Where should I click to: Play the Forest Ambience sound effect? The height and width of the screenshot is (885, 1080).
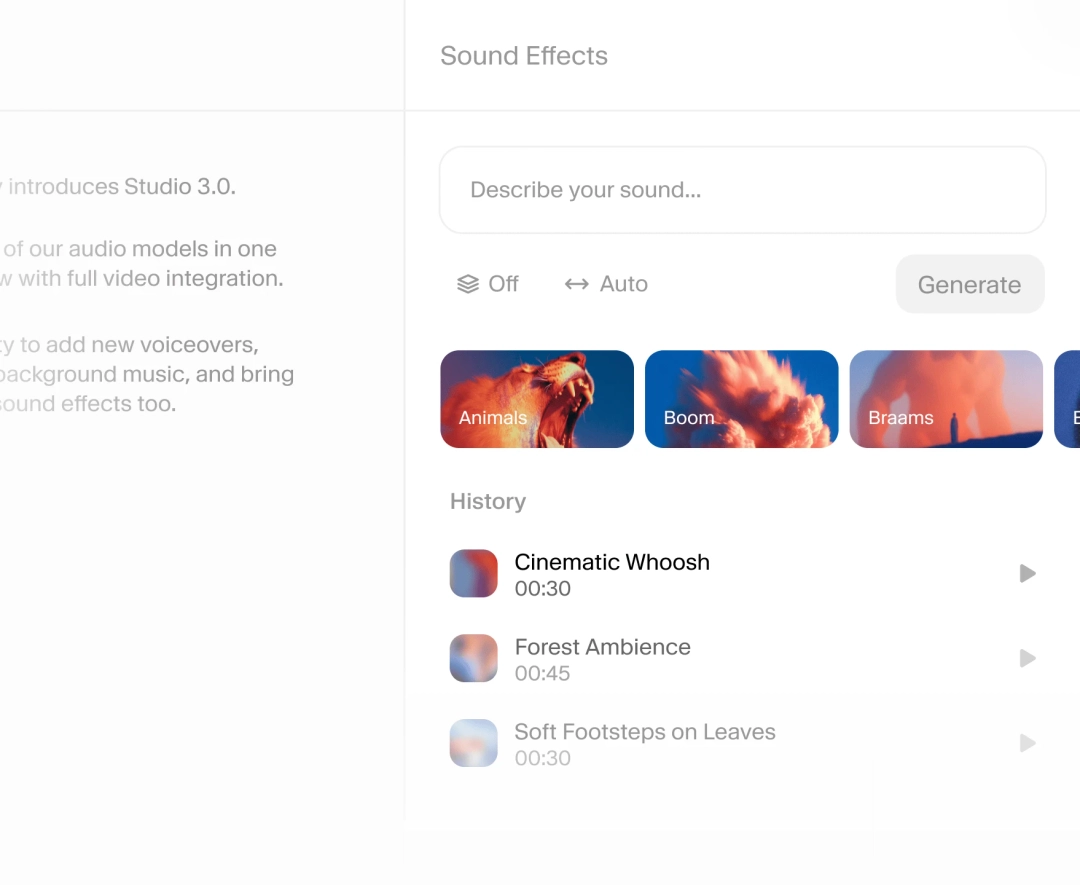[1027, 658]
